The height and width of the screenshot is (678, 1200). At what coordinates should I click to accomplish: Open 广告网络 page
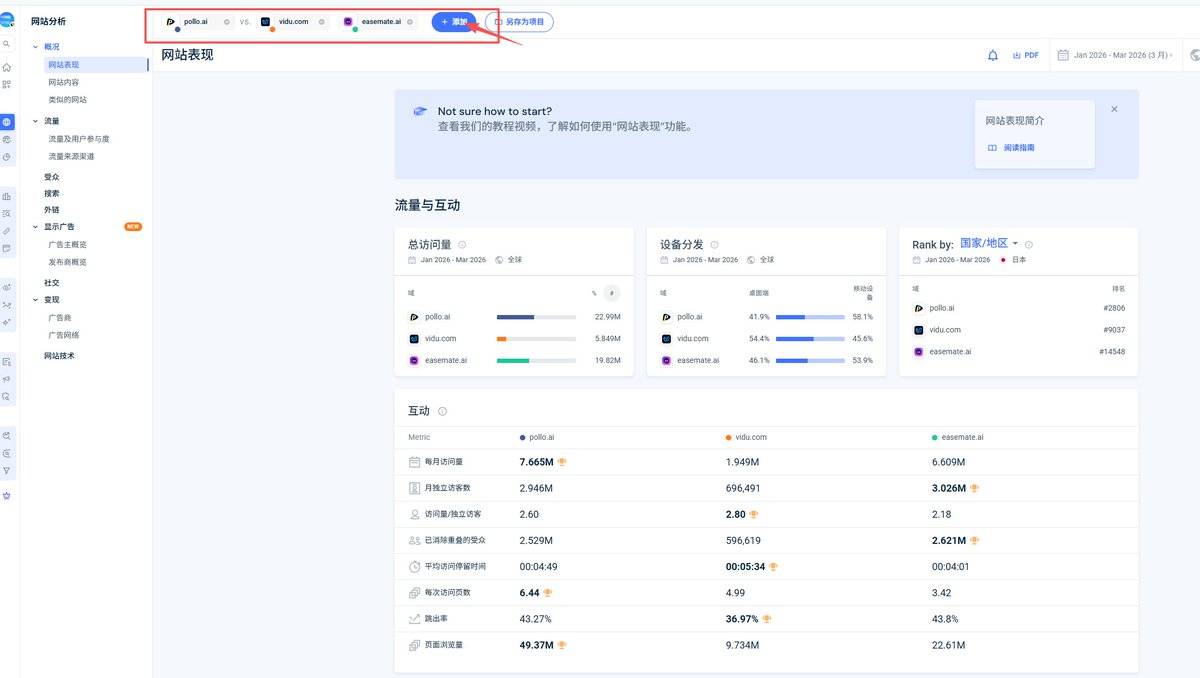64,335
